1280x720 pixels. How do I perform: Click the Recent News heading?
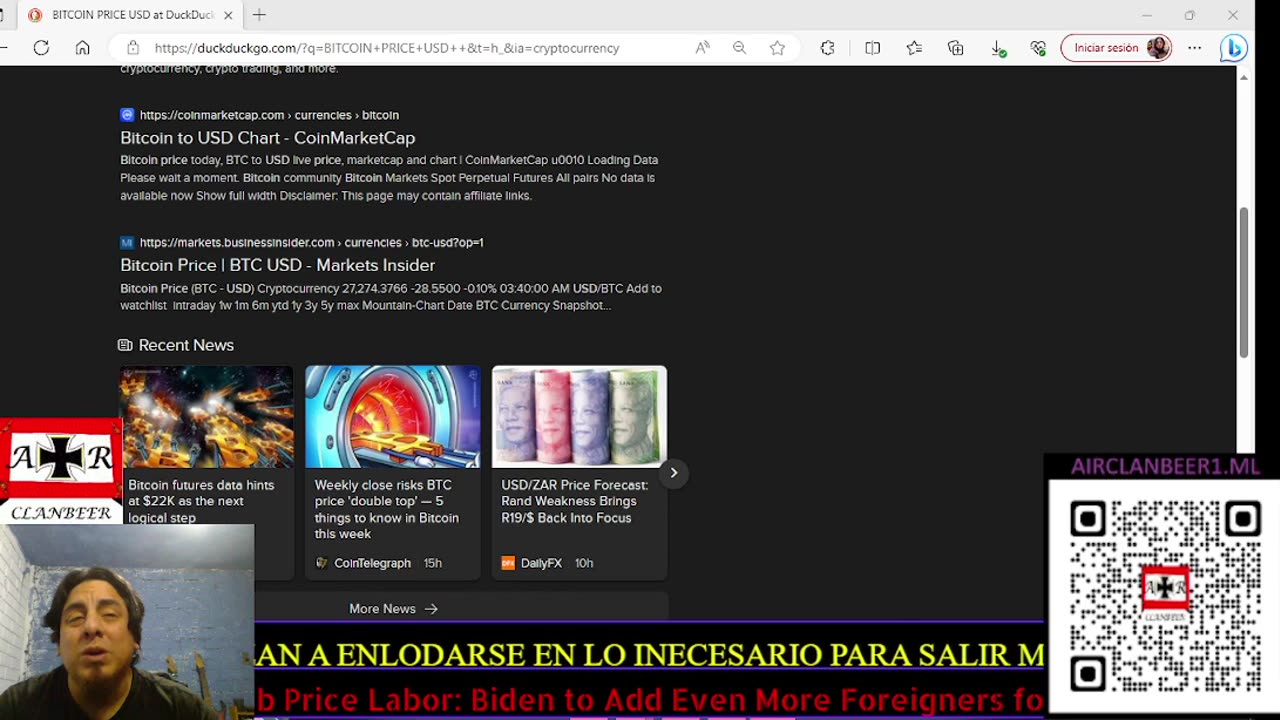[186, 345]
